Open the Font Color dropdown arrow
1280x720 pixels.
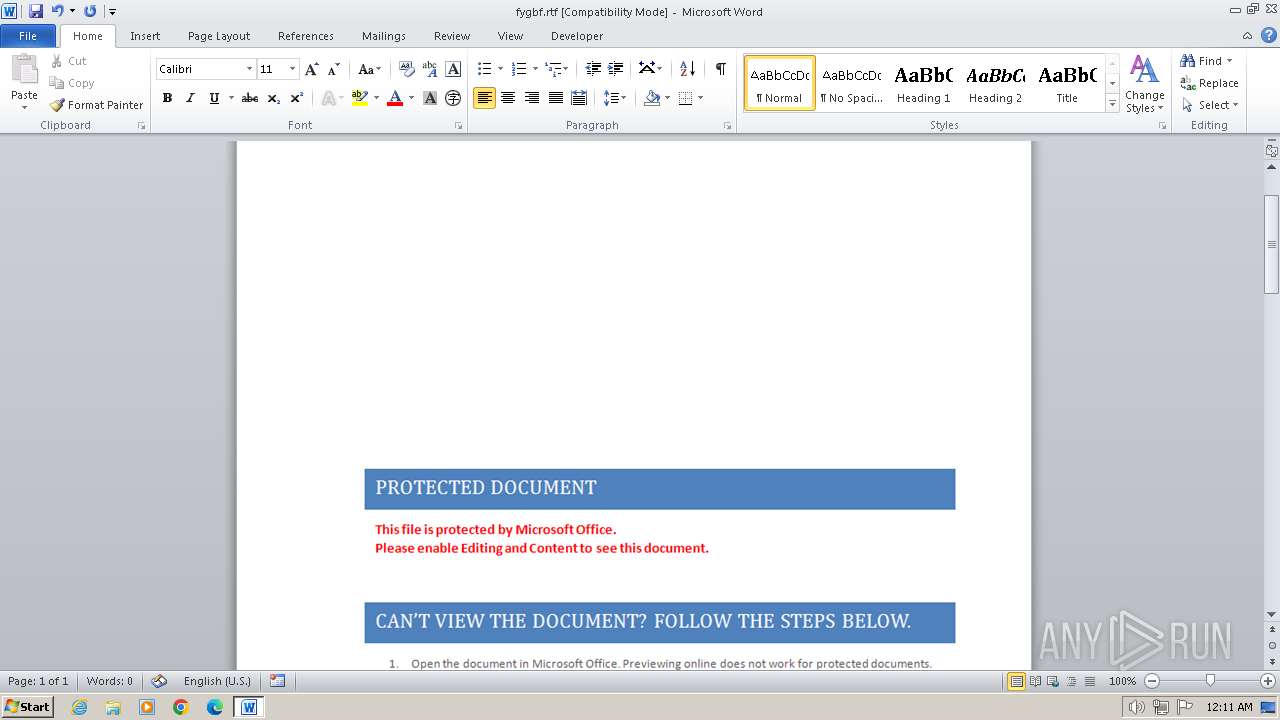pos(411,98)
